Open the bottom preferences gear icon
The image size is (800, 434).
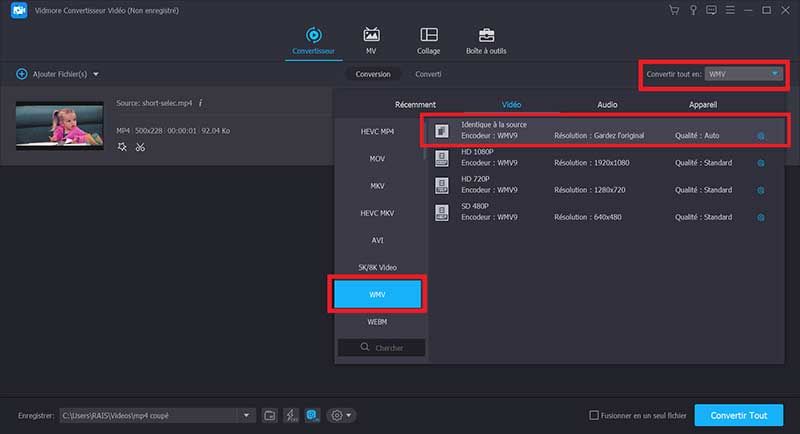pos(337,415)
